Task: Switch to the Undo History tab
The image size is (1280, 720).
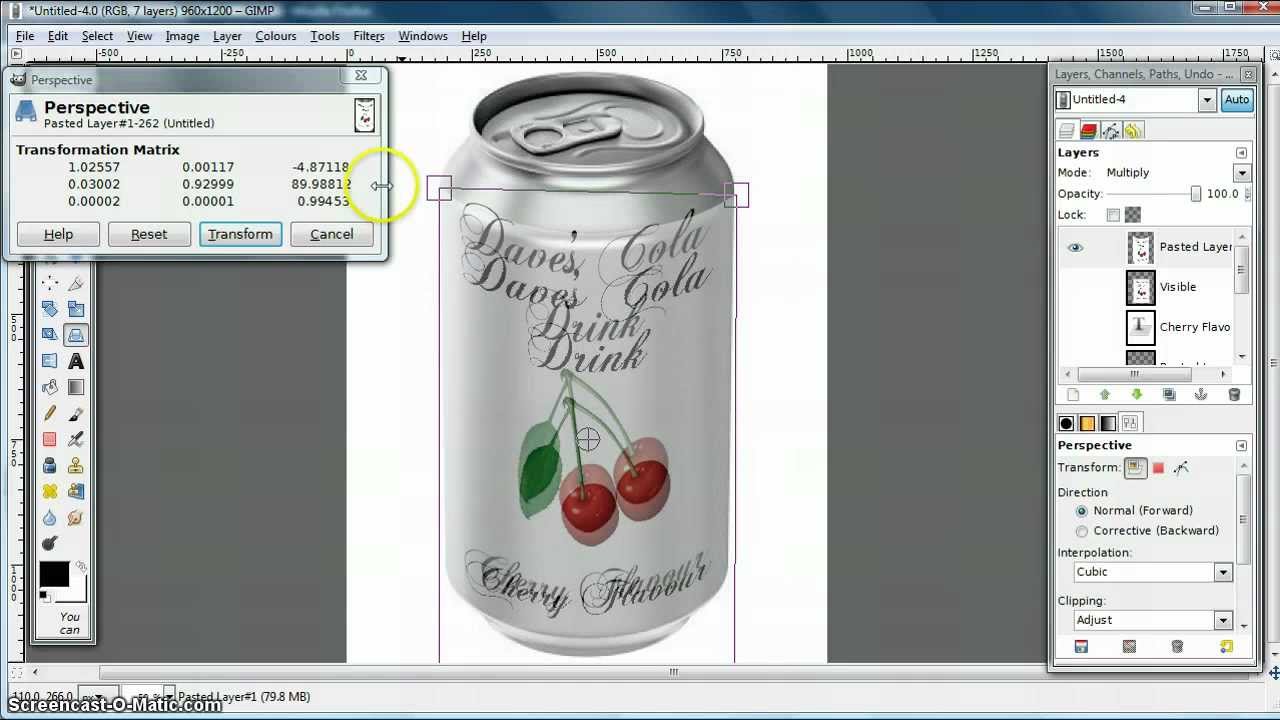Action: point(1133,131)
